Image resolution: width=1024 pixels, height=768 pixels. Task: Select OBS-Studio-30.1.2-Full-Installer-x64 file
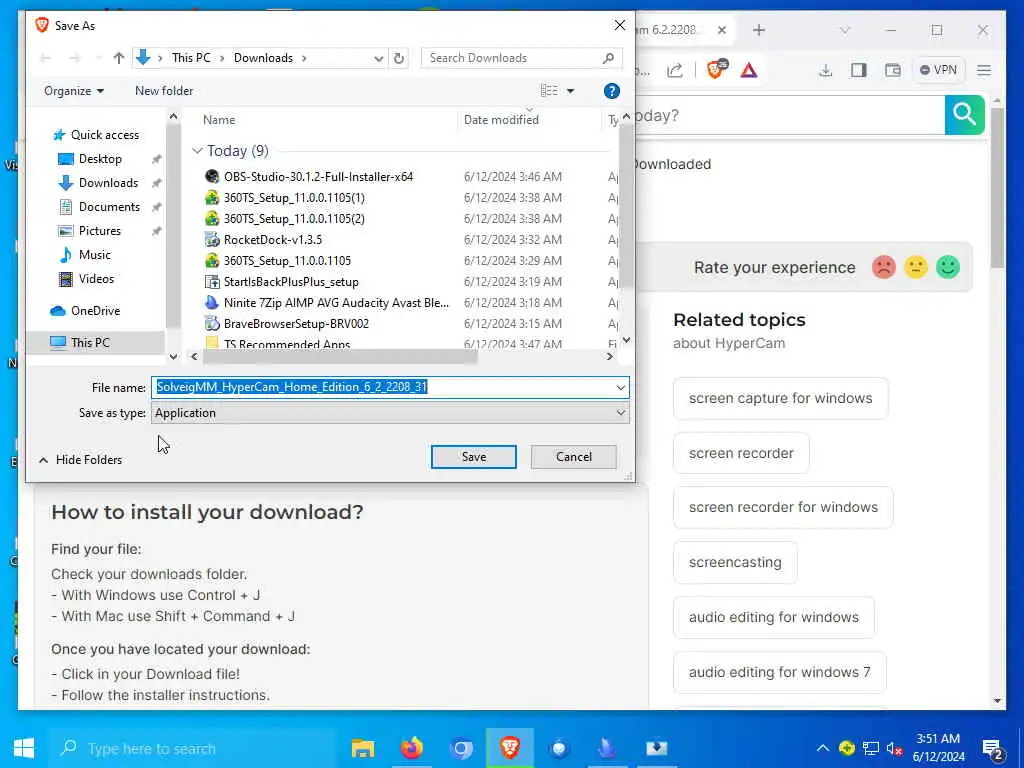pyautogui.click(x=318, y=177)
